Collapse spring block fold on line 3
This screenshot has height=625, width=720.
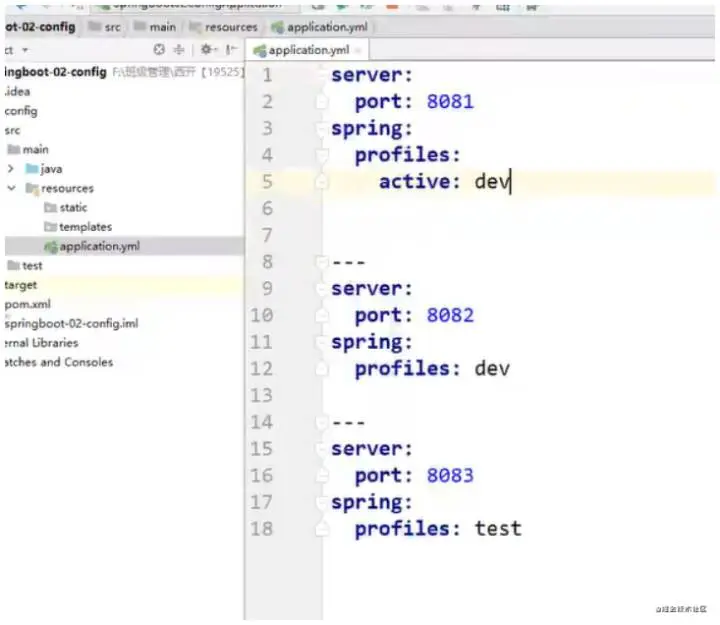pos(322,129)
